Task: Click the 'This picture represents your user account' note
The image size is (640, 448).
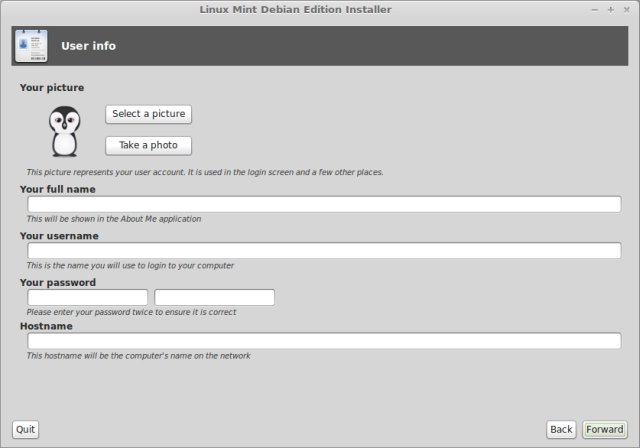Action: pyautogui.click(x=205, y=172)
